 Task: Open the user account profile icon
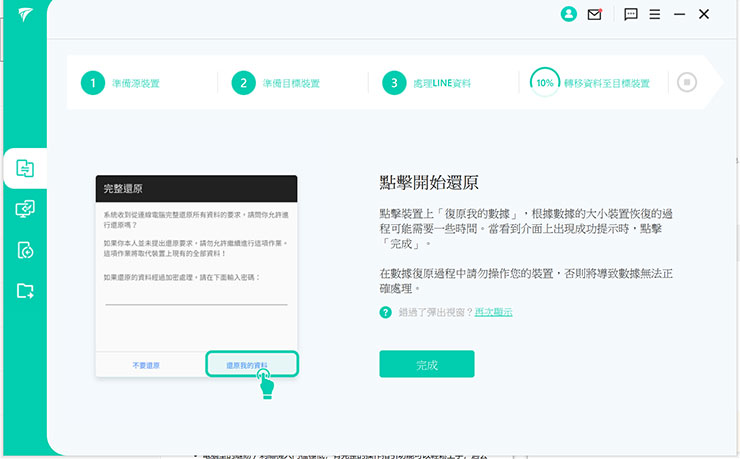569,15
